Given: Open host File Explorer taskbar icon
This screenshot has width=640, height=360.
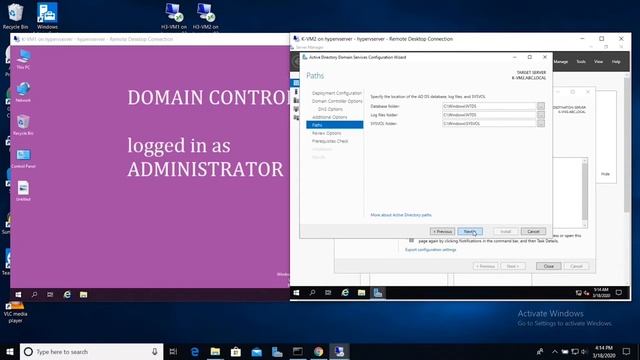Looking at the screenshot, I should click(x=215, y=351).
